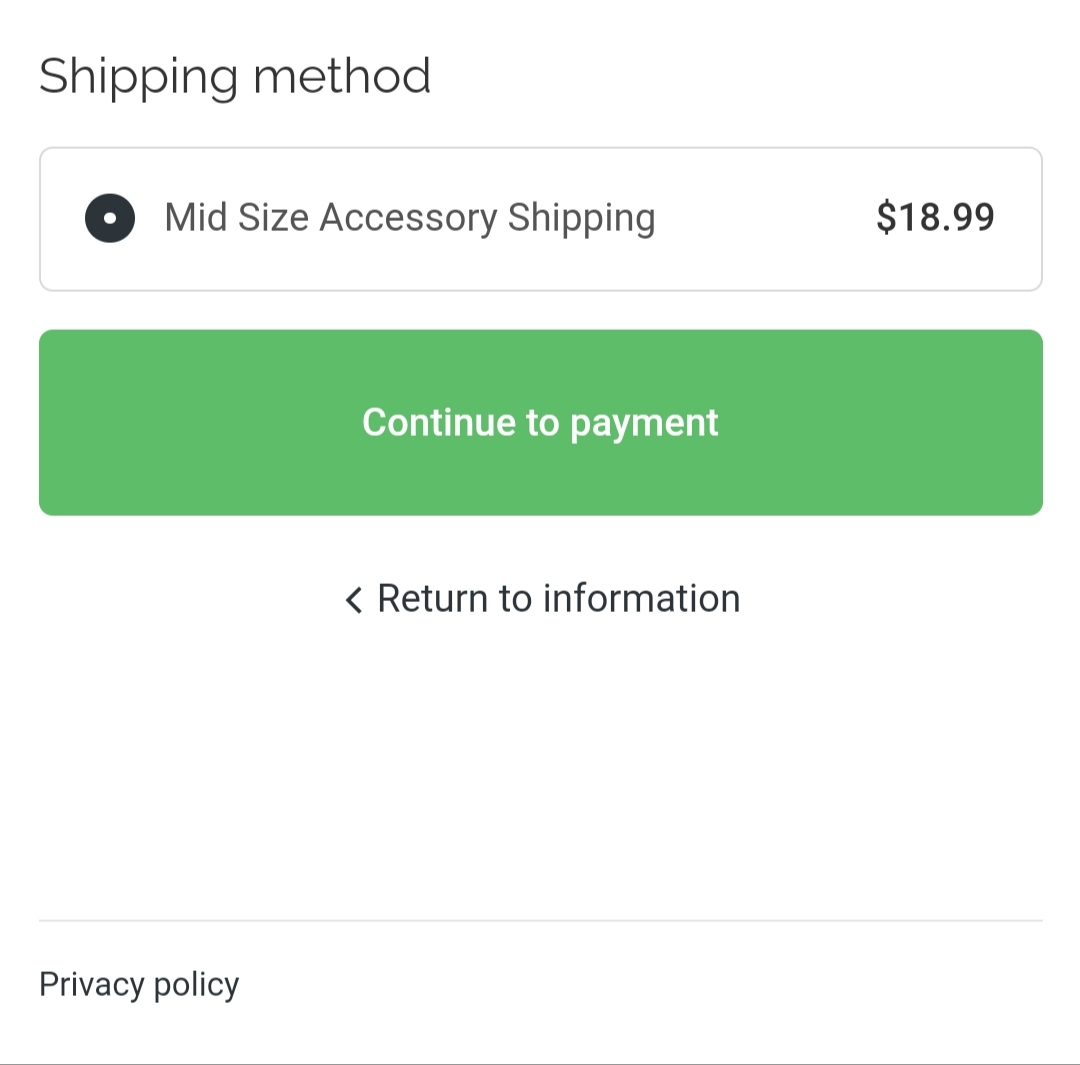
Task: Tap the dark filled radio circle
Action: 110,218
